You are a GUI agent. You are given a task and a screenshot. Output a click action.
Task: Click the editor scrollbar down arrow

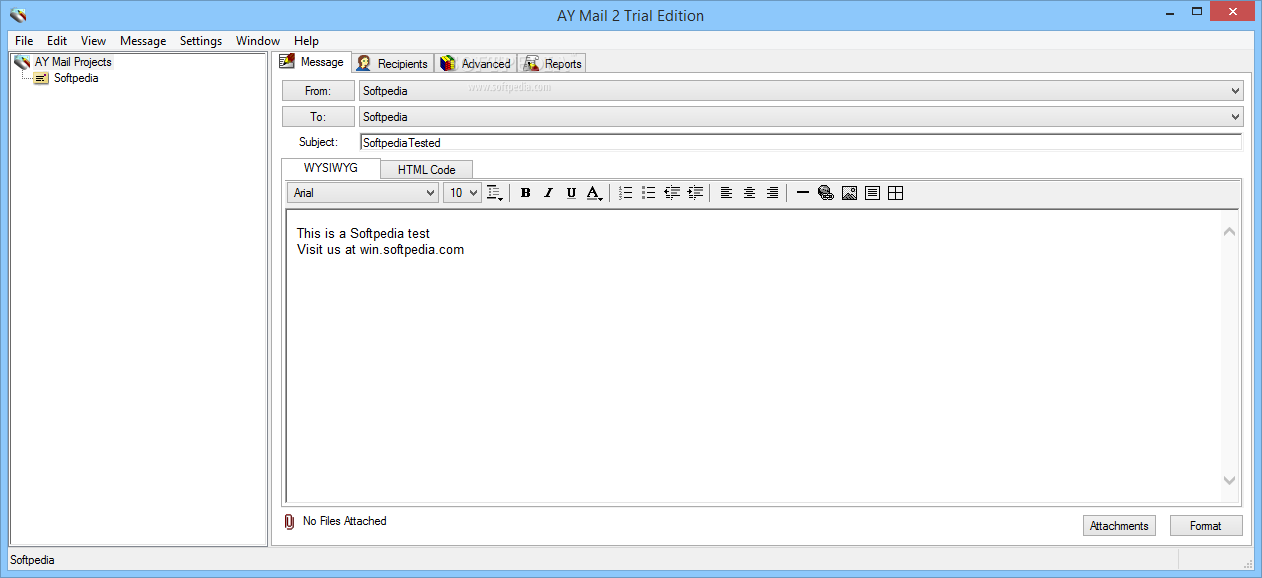click(1229, 481)
